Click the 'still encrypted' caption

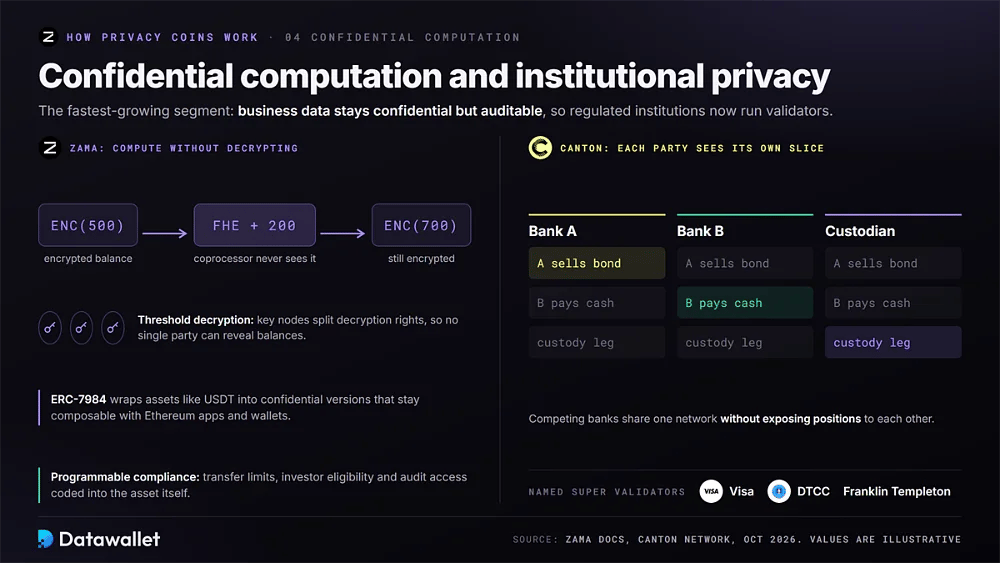[422, 258]
